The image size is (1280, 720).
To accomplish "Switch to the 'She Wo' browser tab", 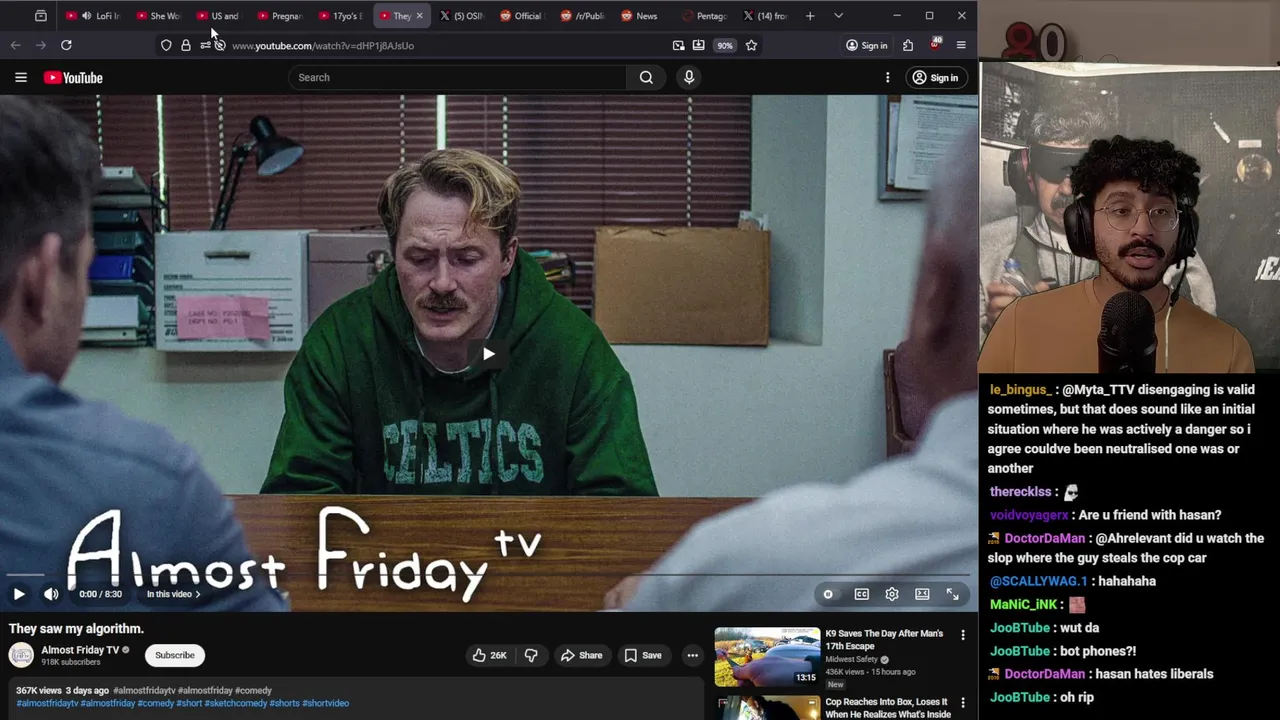I will pos(157,16).
